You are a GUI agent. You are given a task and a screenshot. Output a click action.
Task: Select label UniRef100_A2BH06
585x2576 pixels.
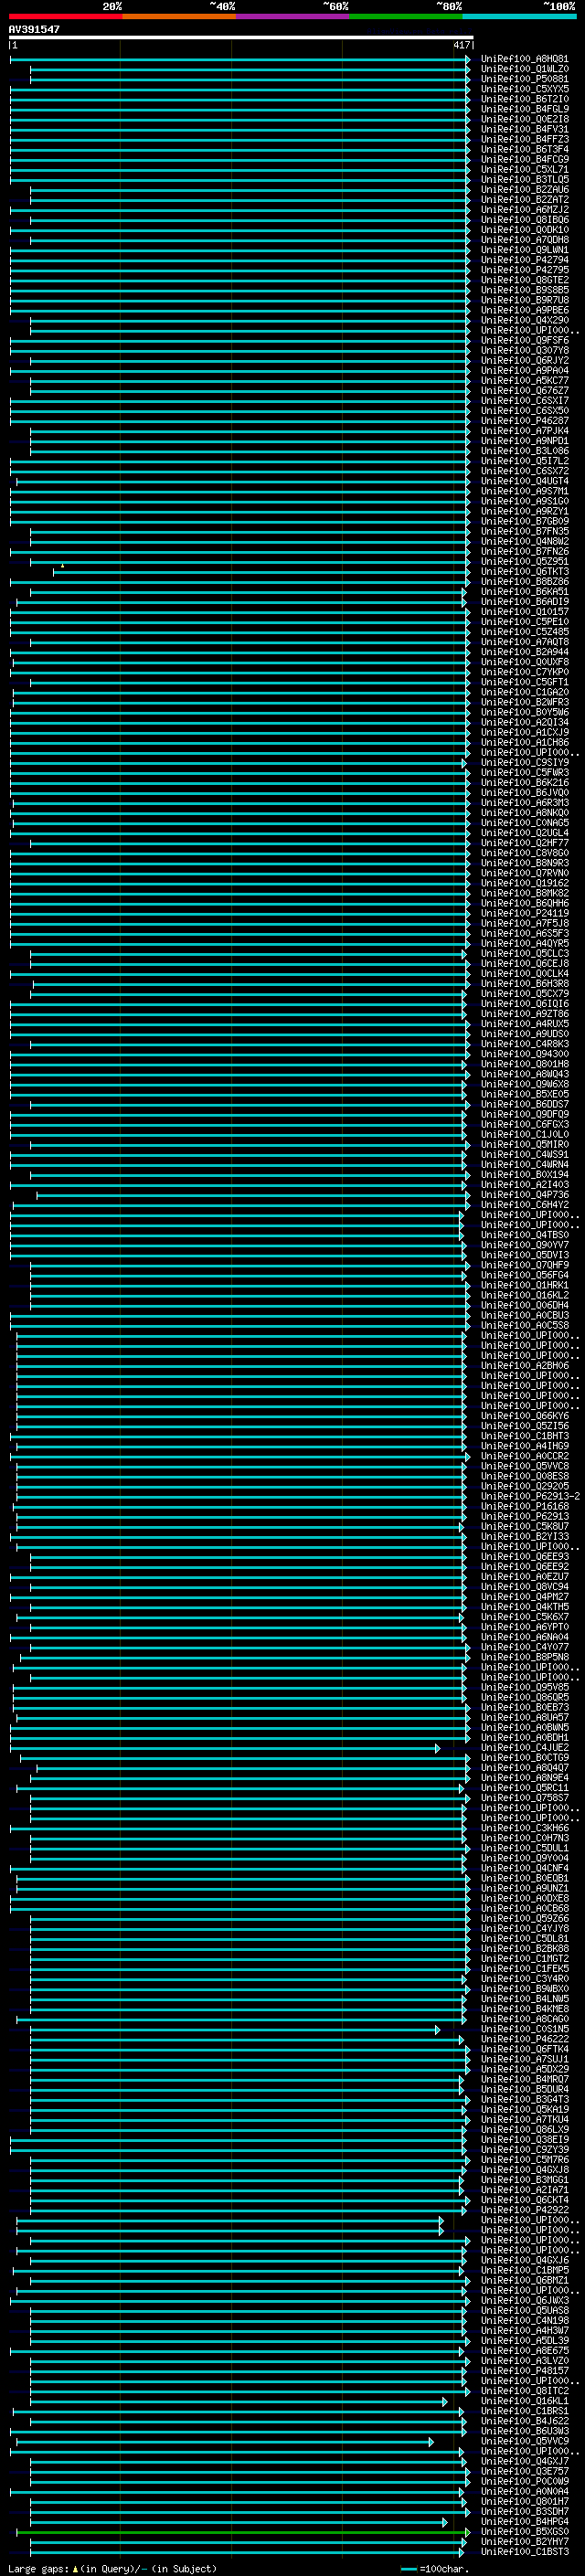[x=524, y=1366]
